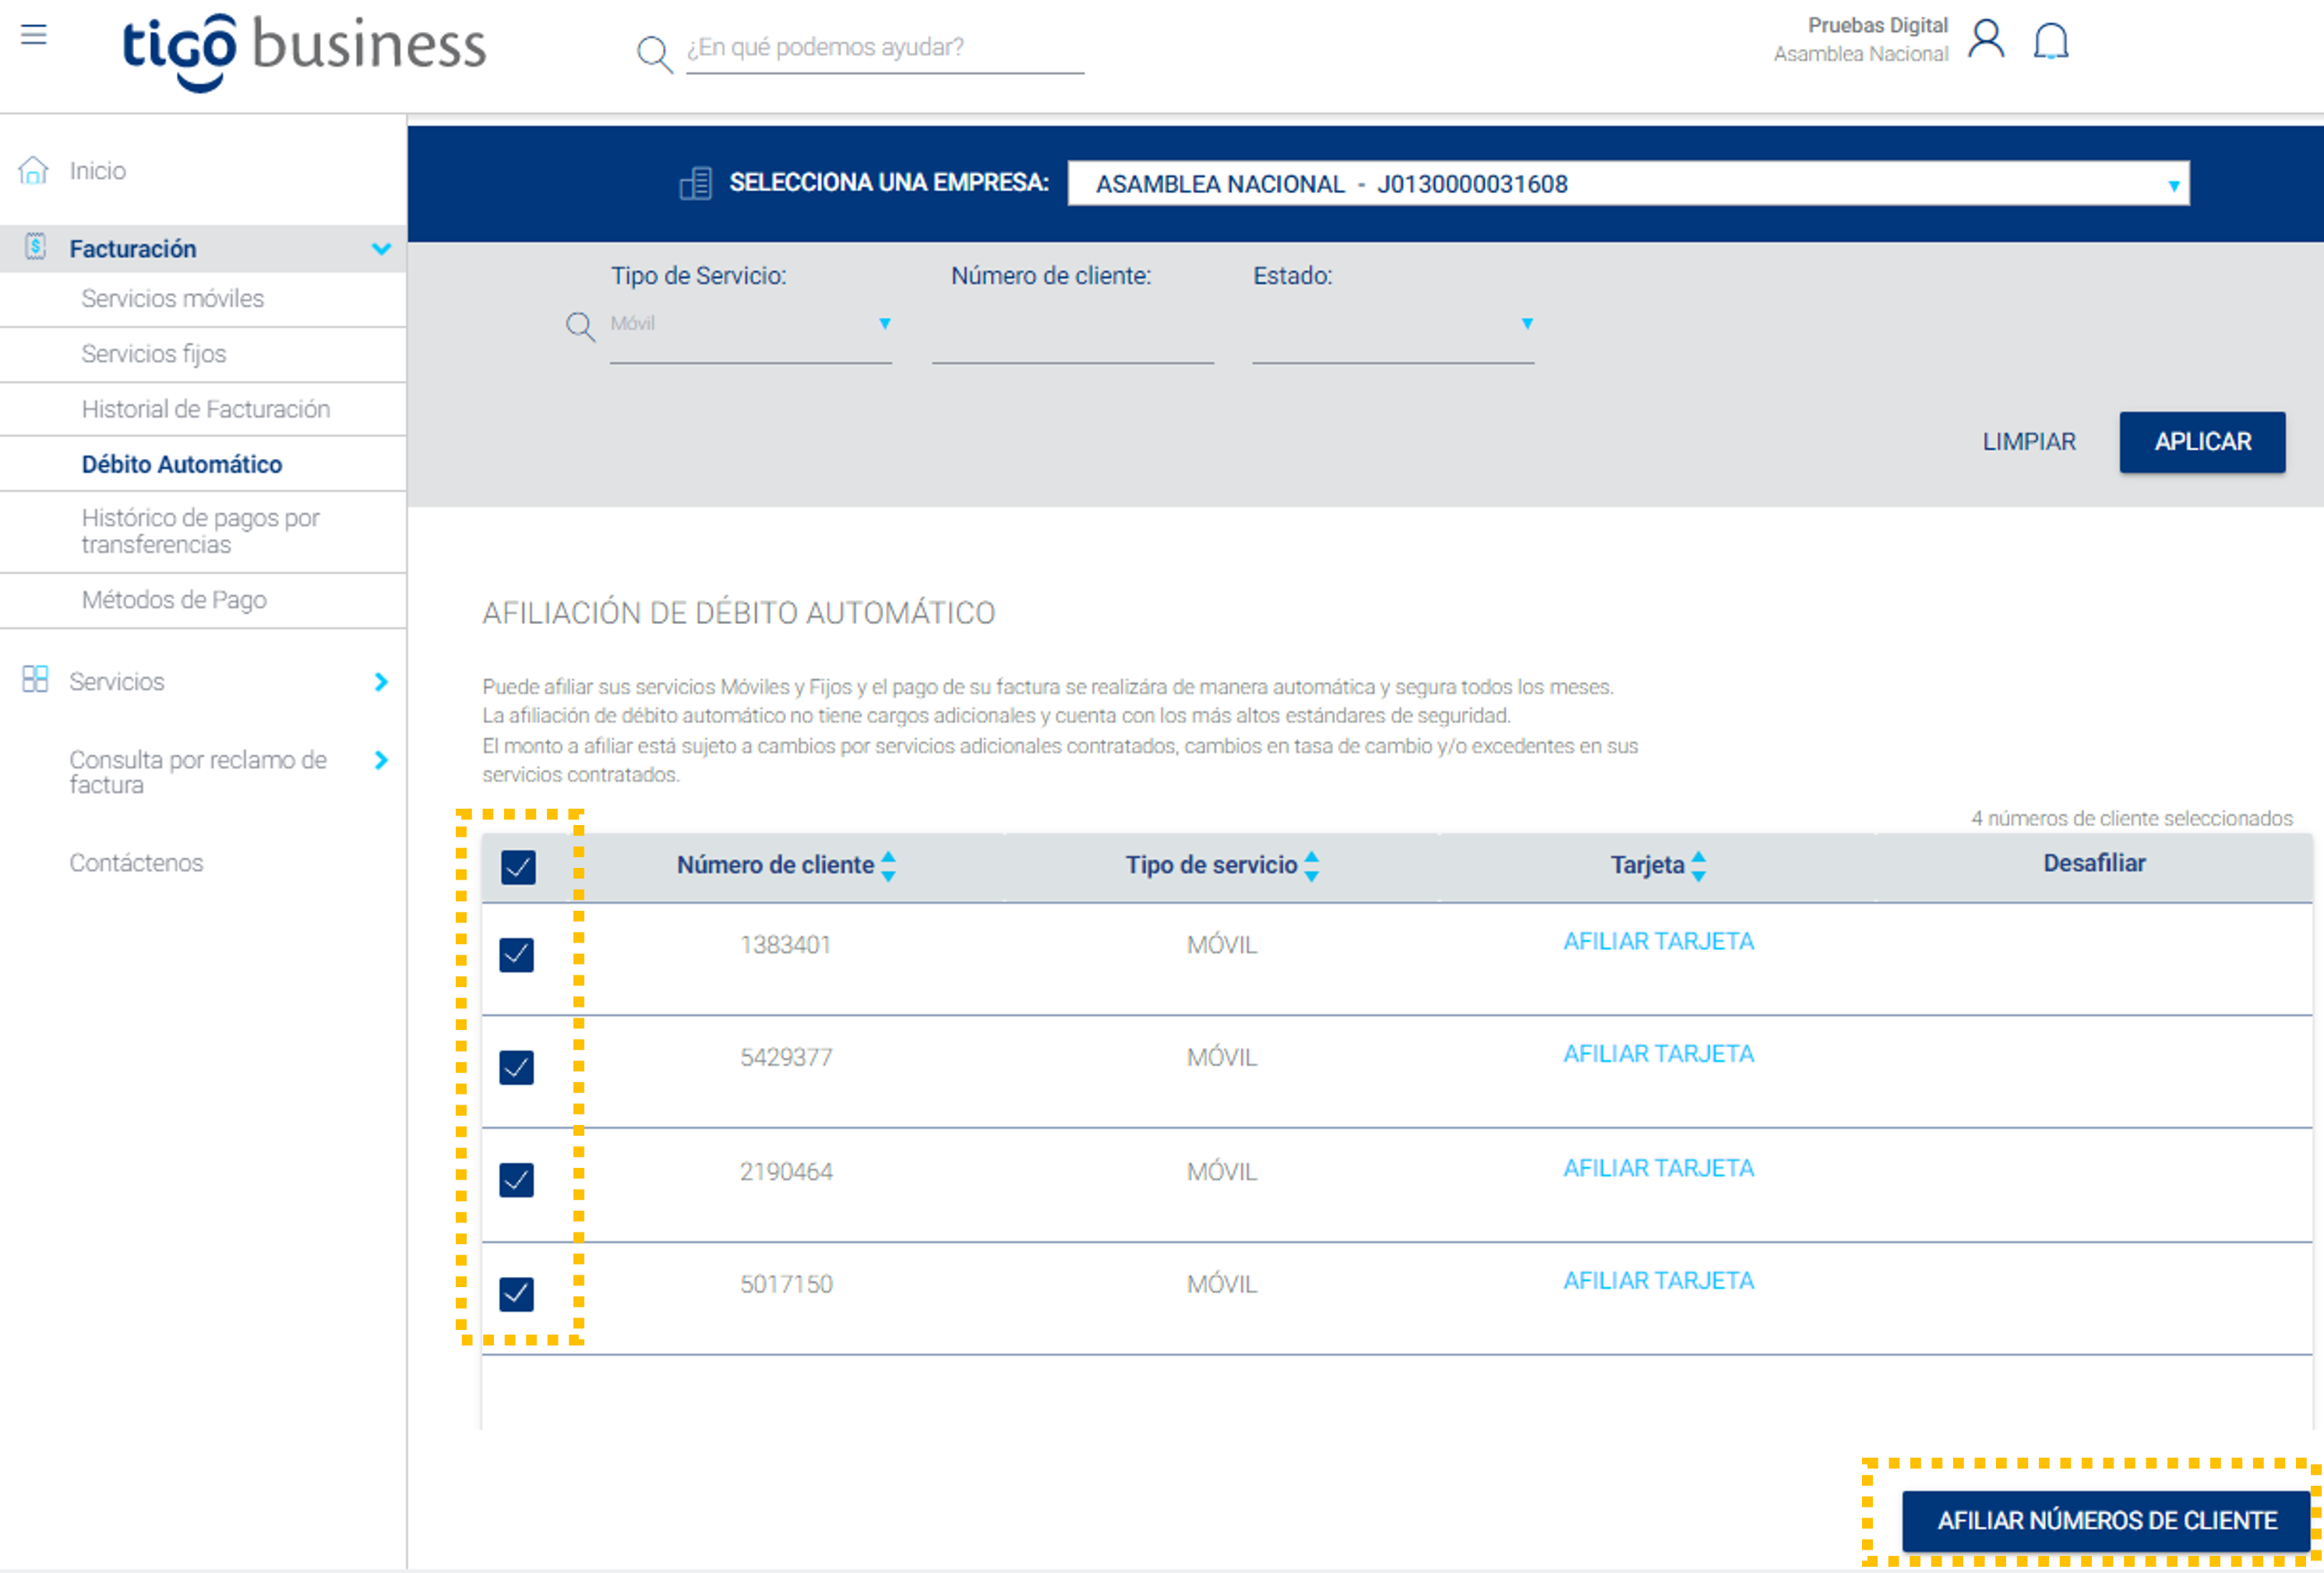Expand Consulta por reclamo de factura chevron
The width and height of the screenshot is (2324, 1573).
tap(381, 760)
